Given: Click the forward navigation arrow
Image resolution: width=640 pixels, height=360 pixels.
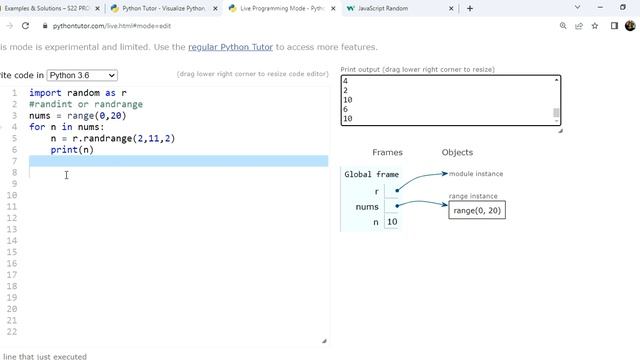Looking at the screenshot, I should (x=9, y=26).
